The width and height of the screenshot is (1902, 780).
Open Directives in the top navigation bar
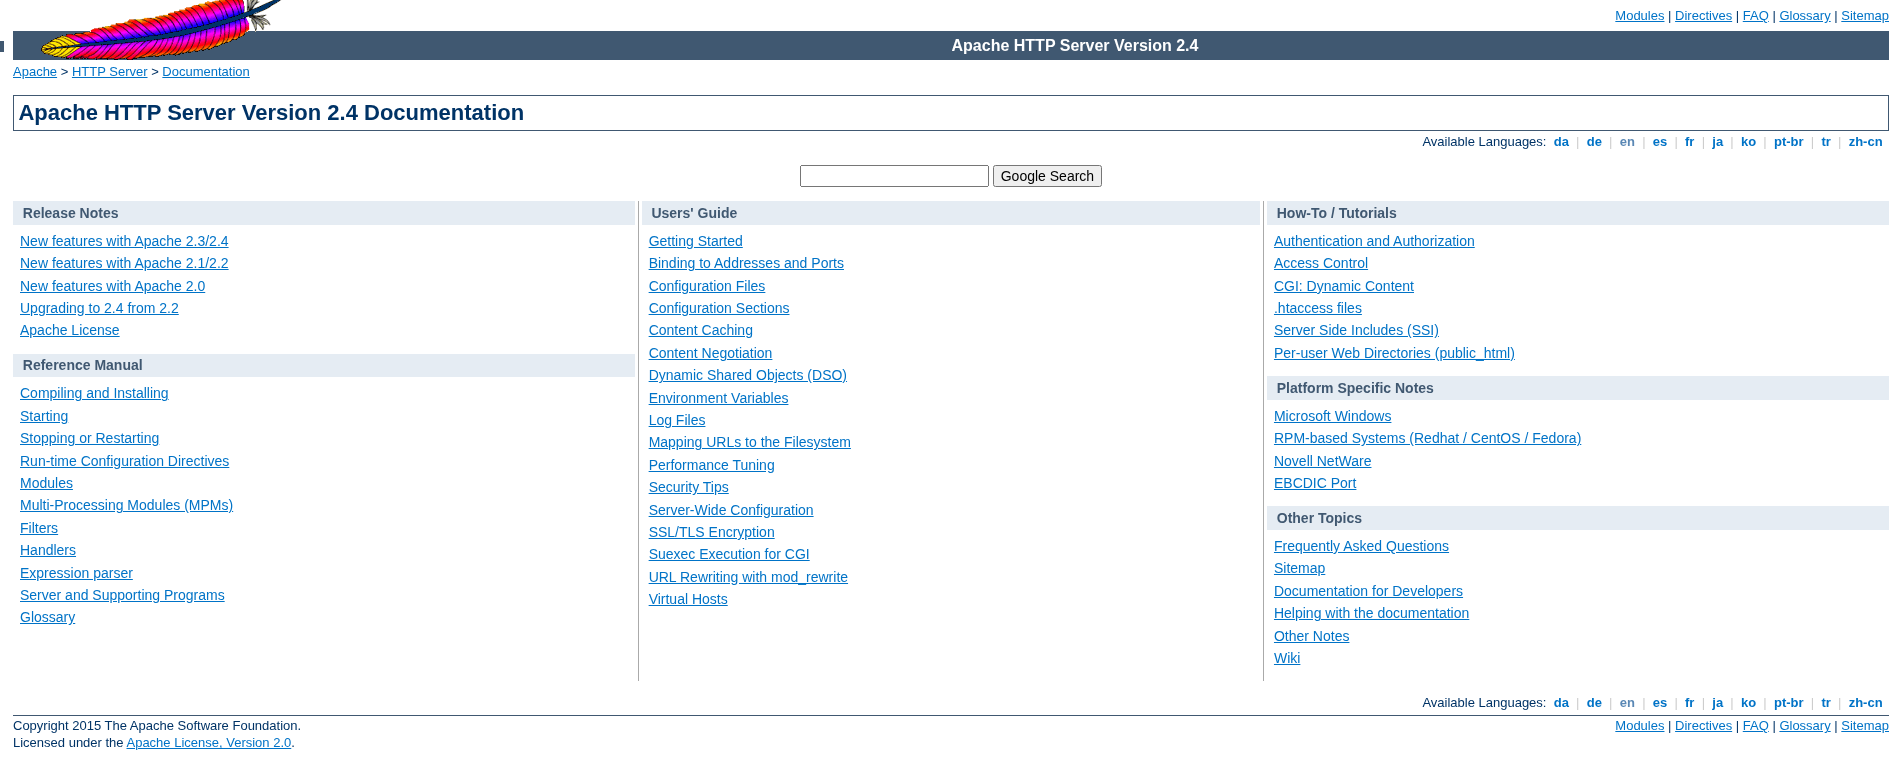1703,16
